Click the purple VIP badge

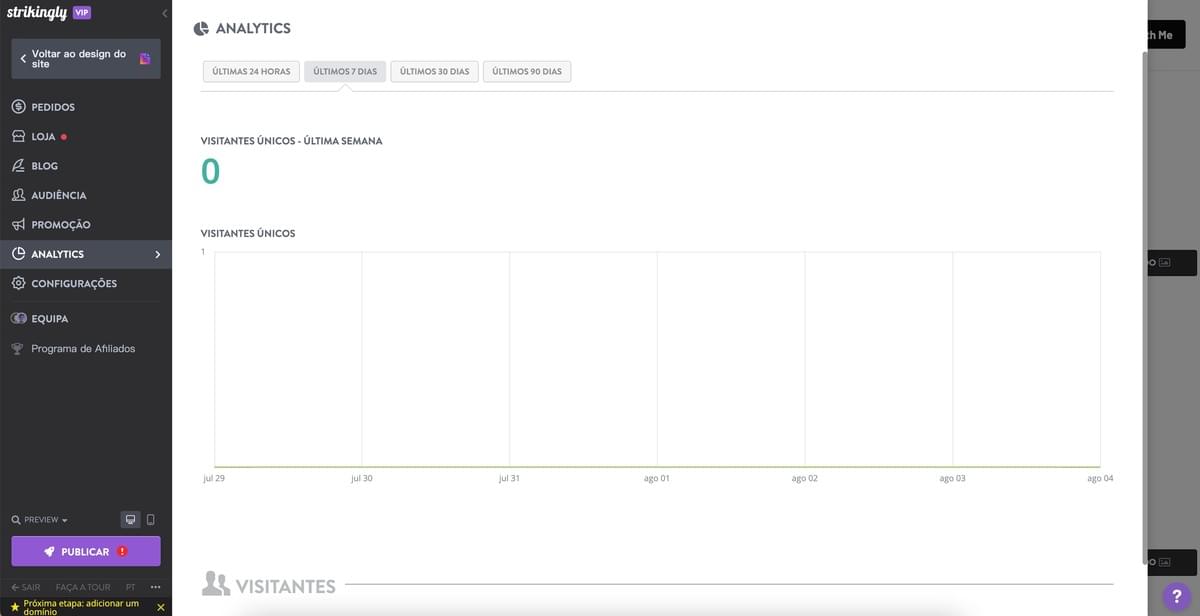coord(82,12)
